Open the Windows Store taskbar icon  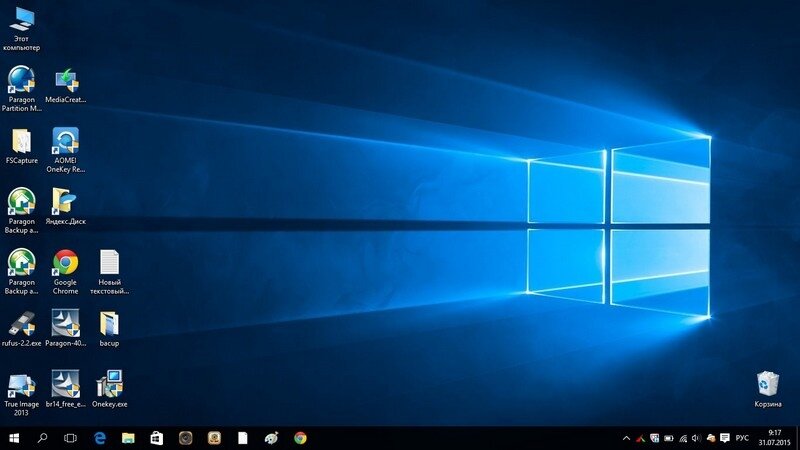click(157, 438)
